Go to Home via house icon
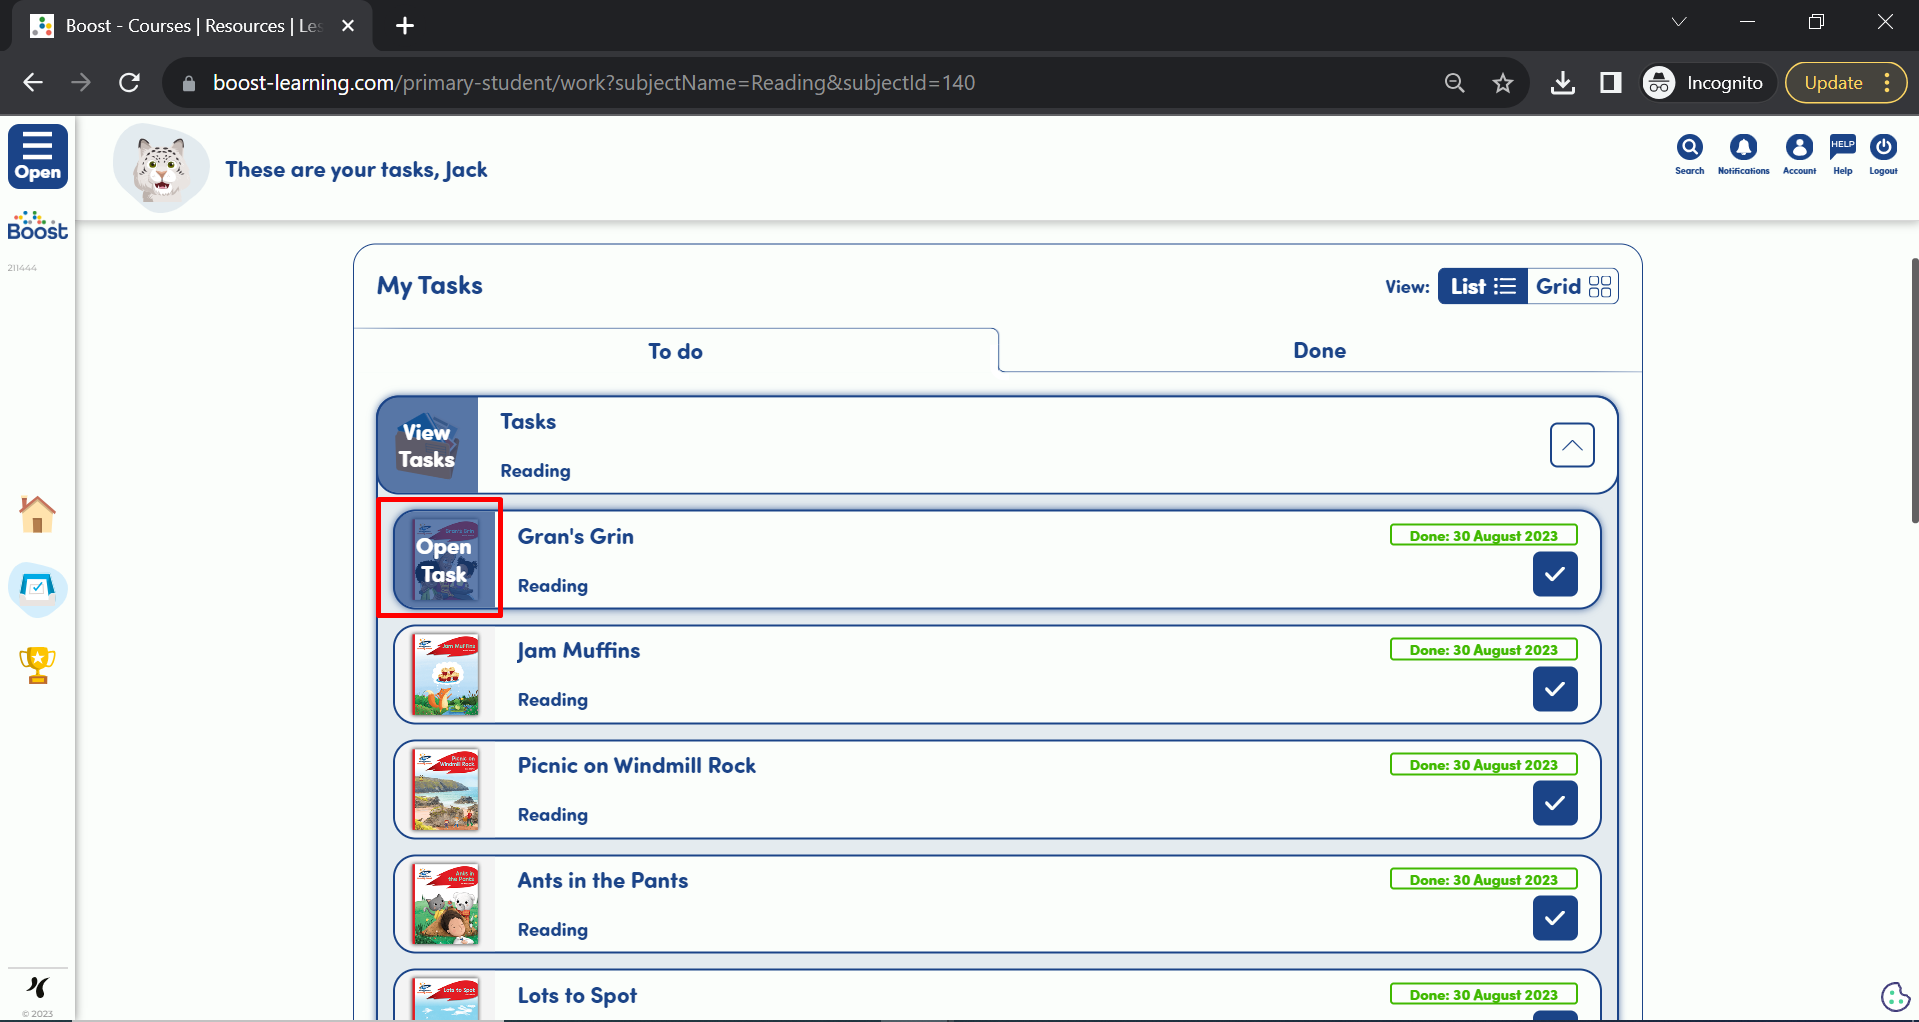This screenshot has height=1022, width=1919. (38, 515)
